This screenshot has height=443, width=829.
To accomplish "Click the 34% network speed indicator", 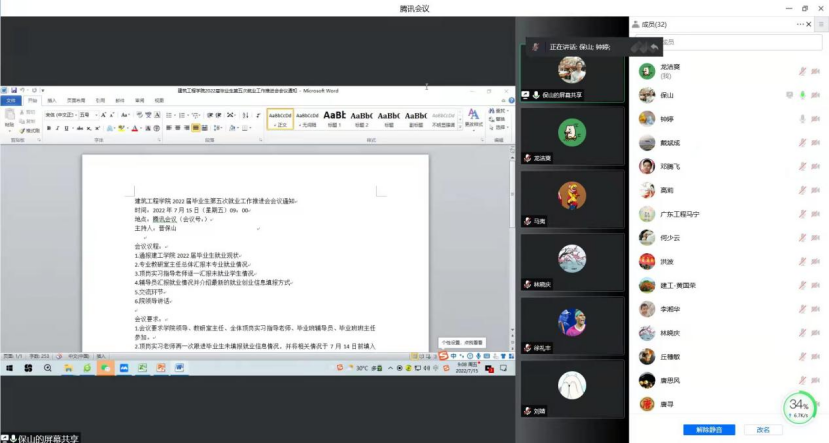I will point(798,408).
